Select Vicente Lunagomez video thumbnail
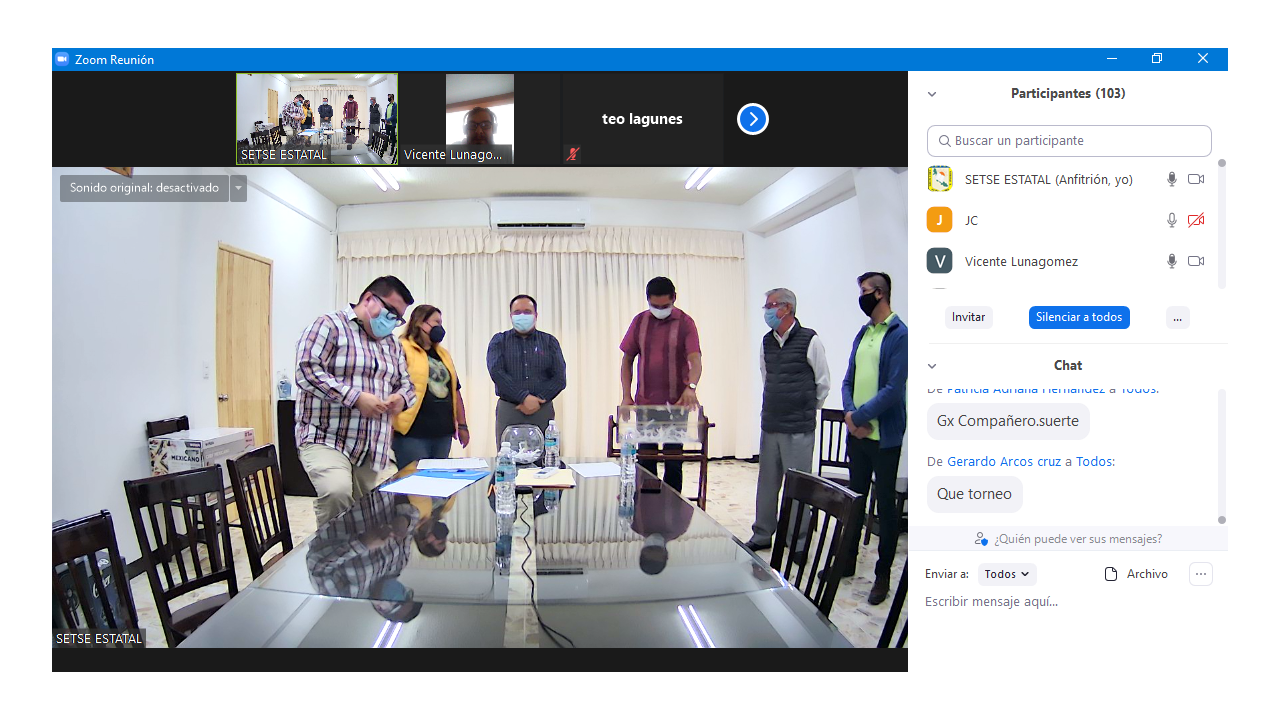This screenshot has height=720, width=1280. point(480,119)
